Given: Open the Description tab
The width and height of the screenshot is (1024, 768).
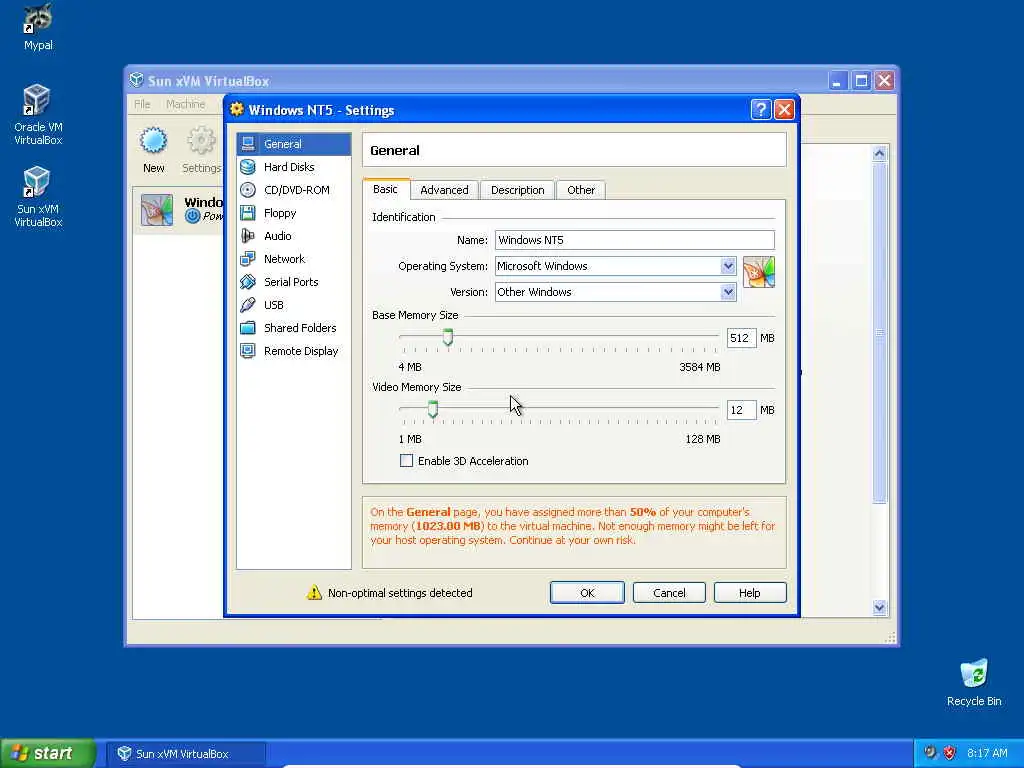Looking at the screenshot, I should (x=517, y=190).
